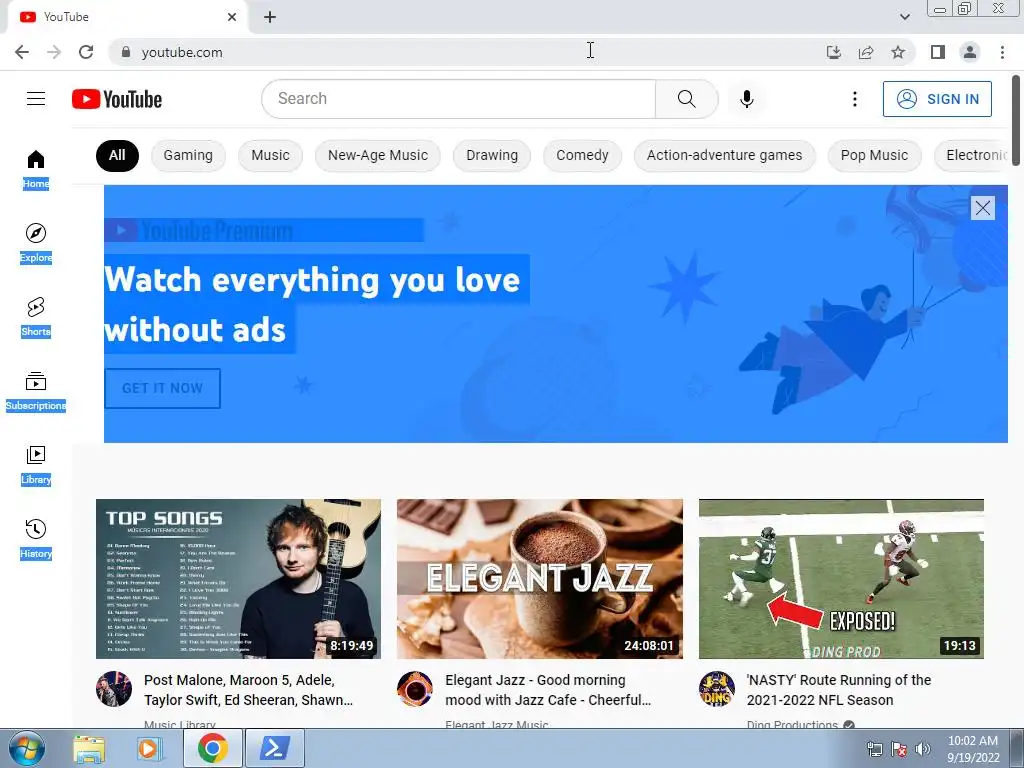The image size is (1024, 768).
Task: Select the Gaming filter chip
Action: pyautogui.click(x=188, y=155)
